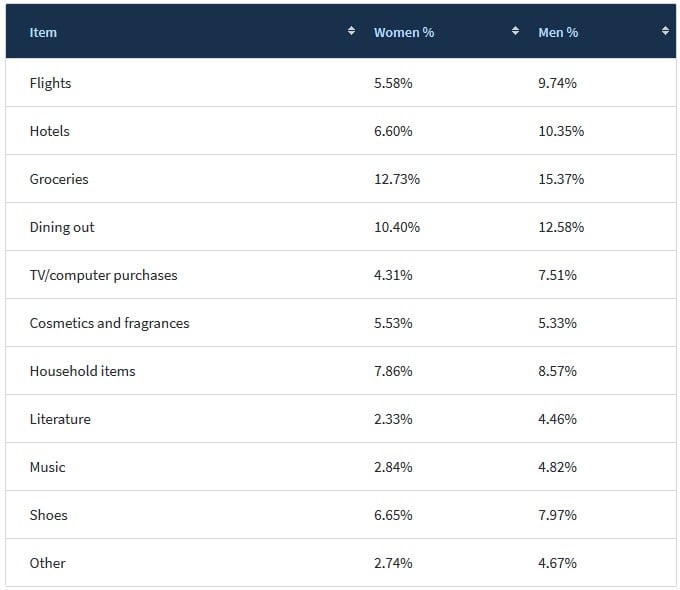Click the Other row label

(48, 563)
